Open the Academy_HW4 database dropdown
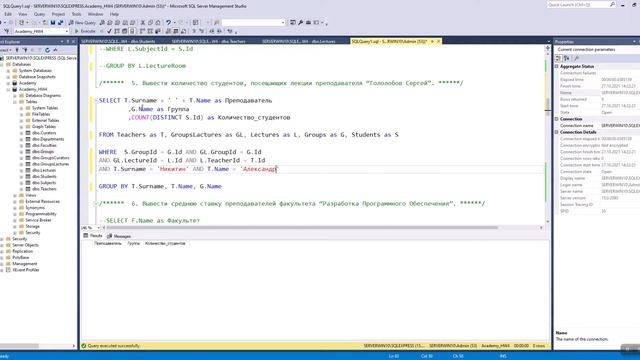640x360 pixels. (x=67, y=31)
